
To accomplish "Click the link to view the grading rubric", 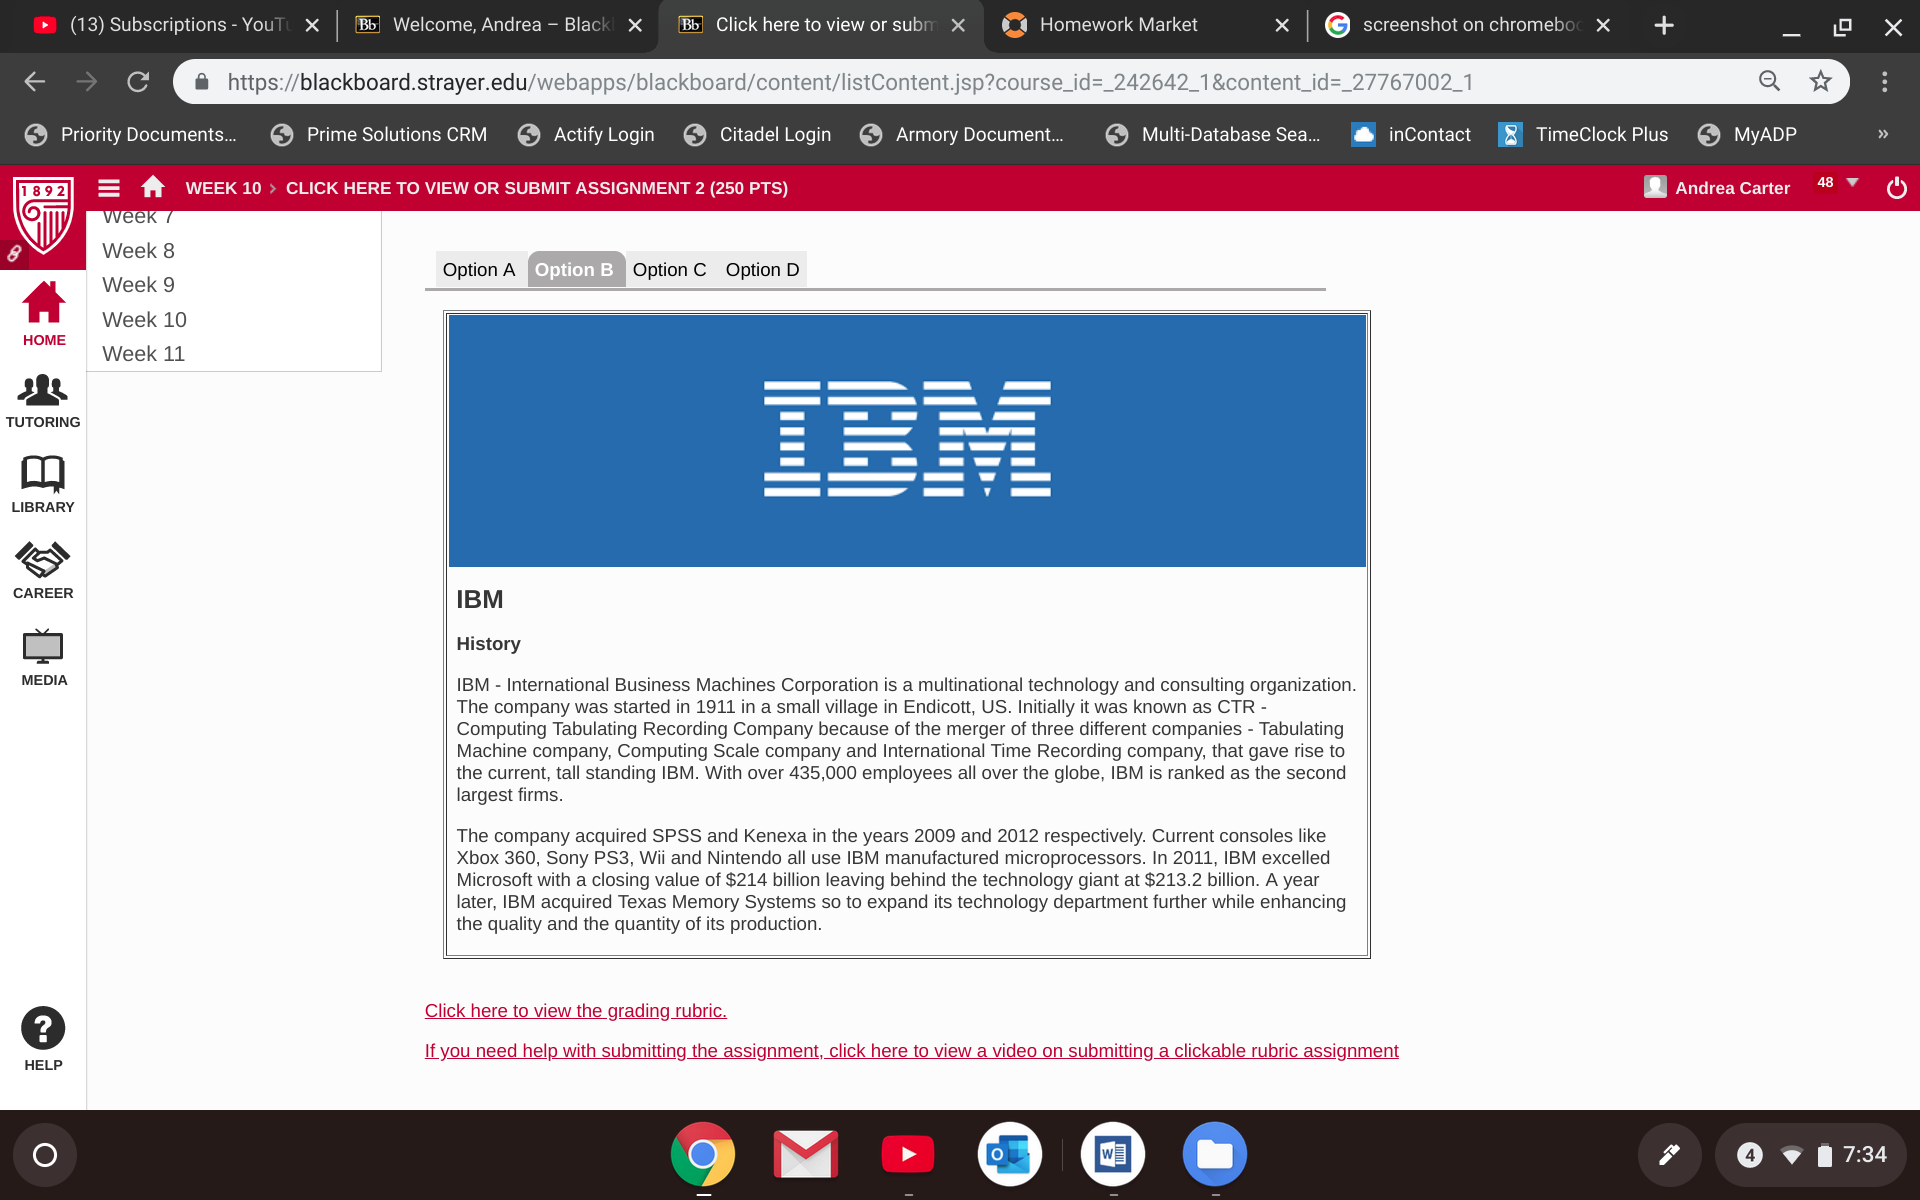I will click(x=576, y=1011).
